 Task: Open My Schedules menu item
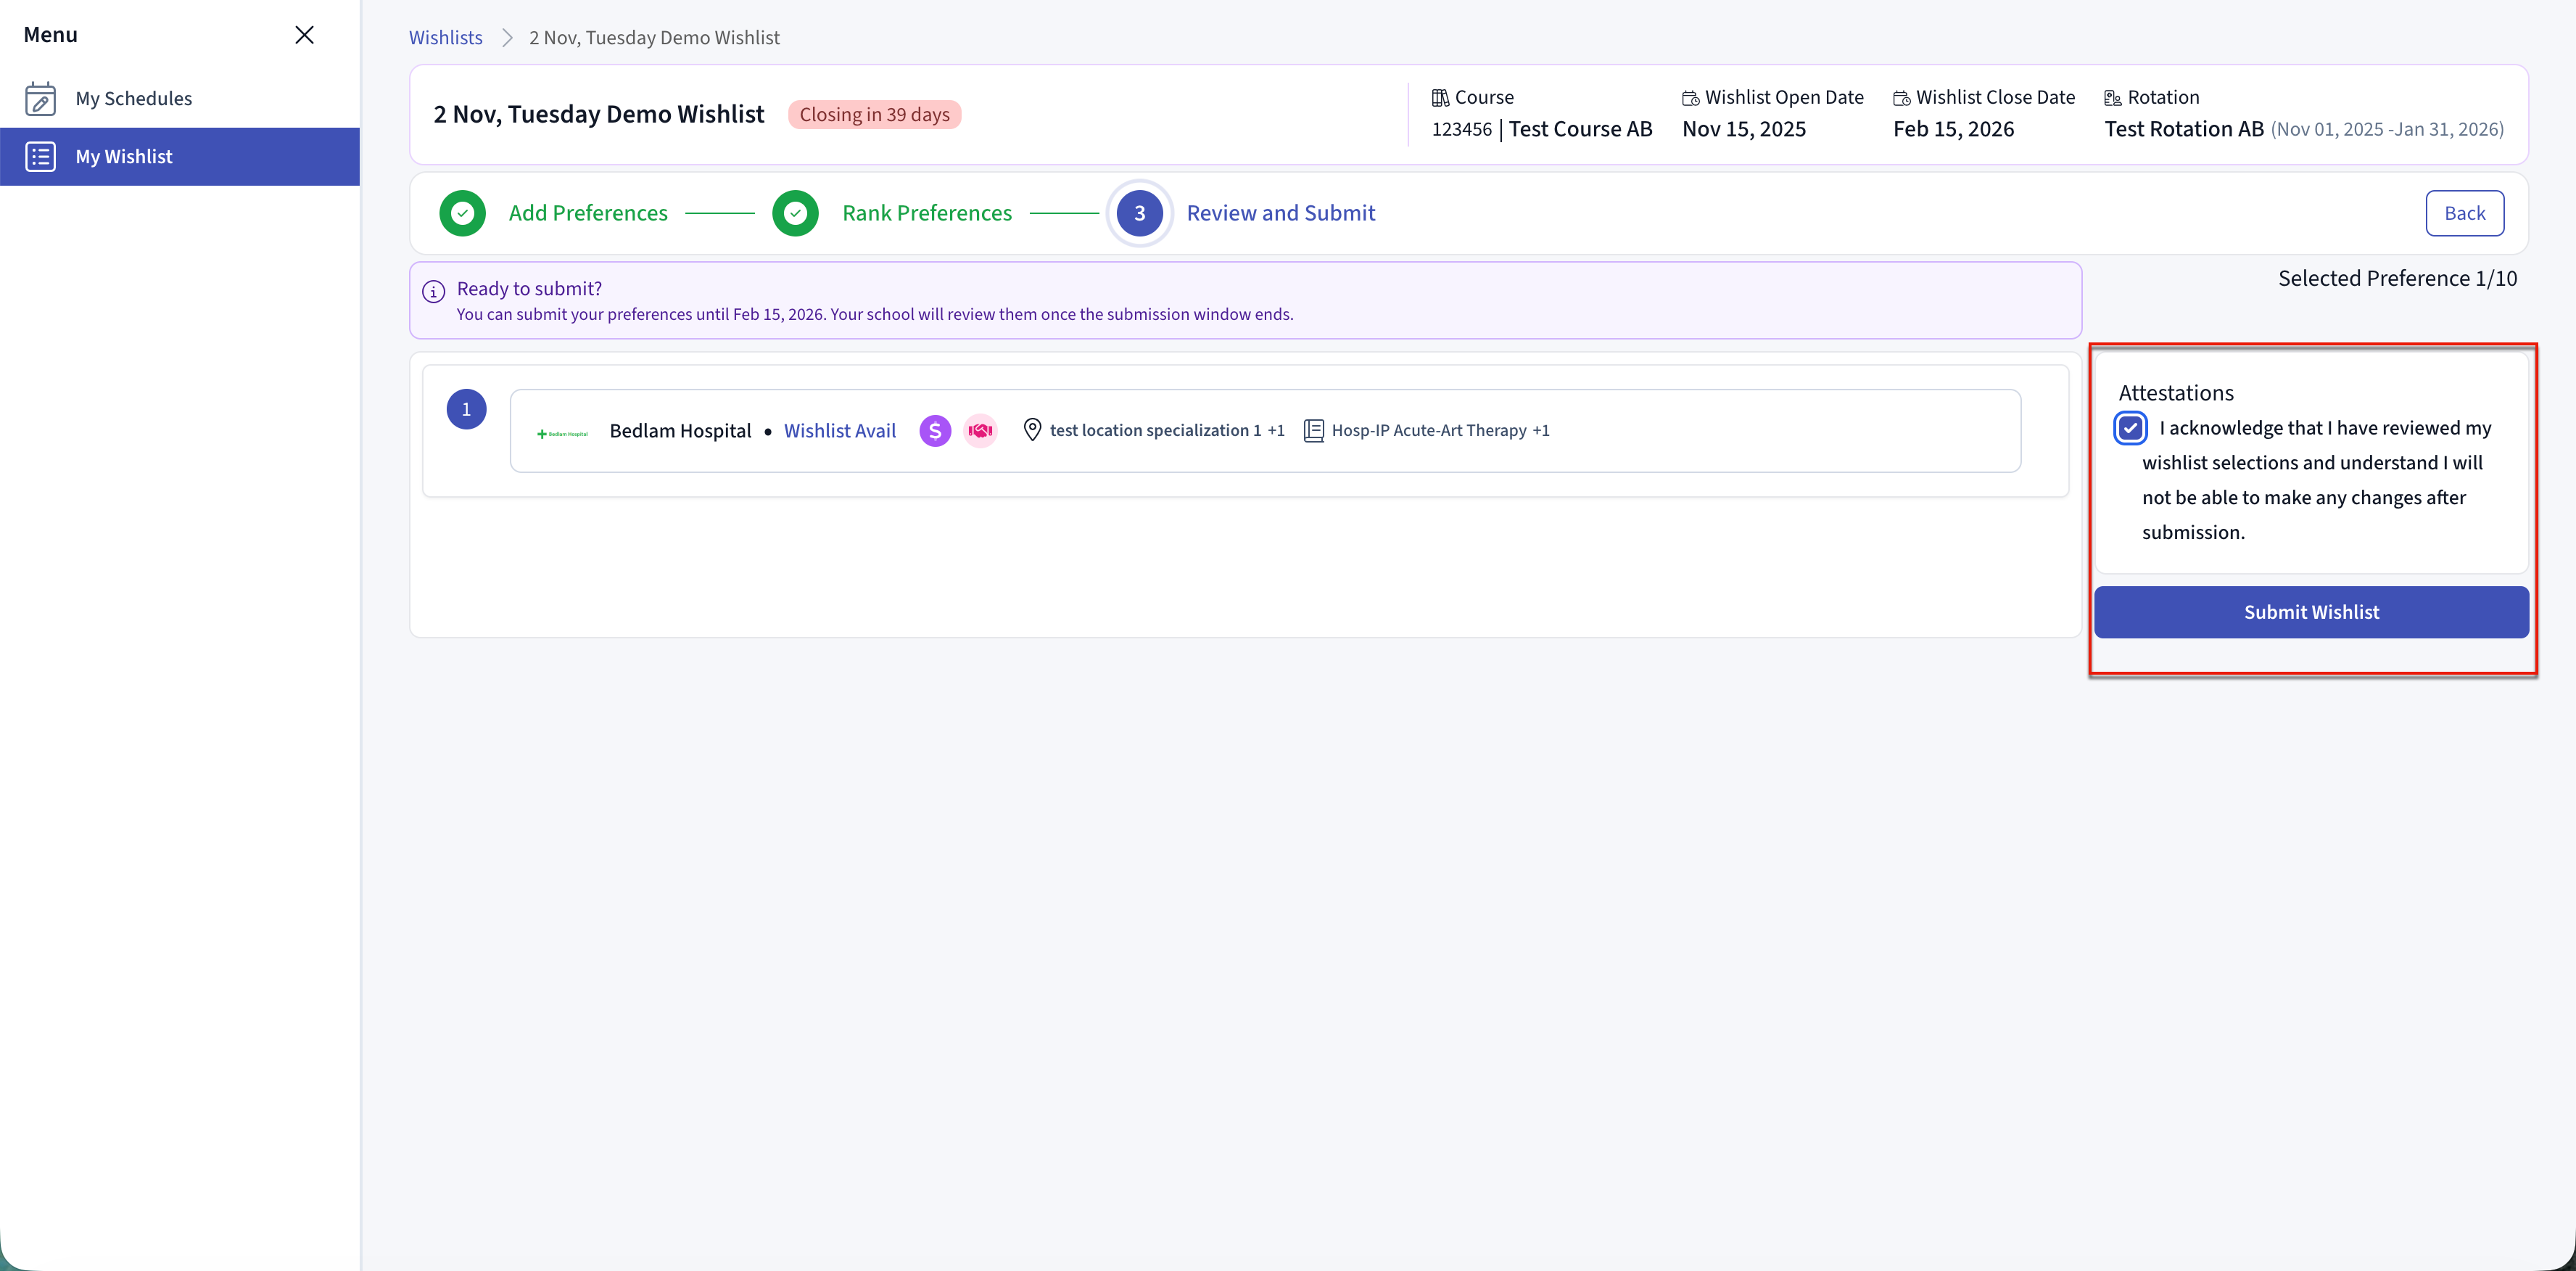click(133, 98)
